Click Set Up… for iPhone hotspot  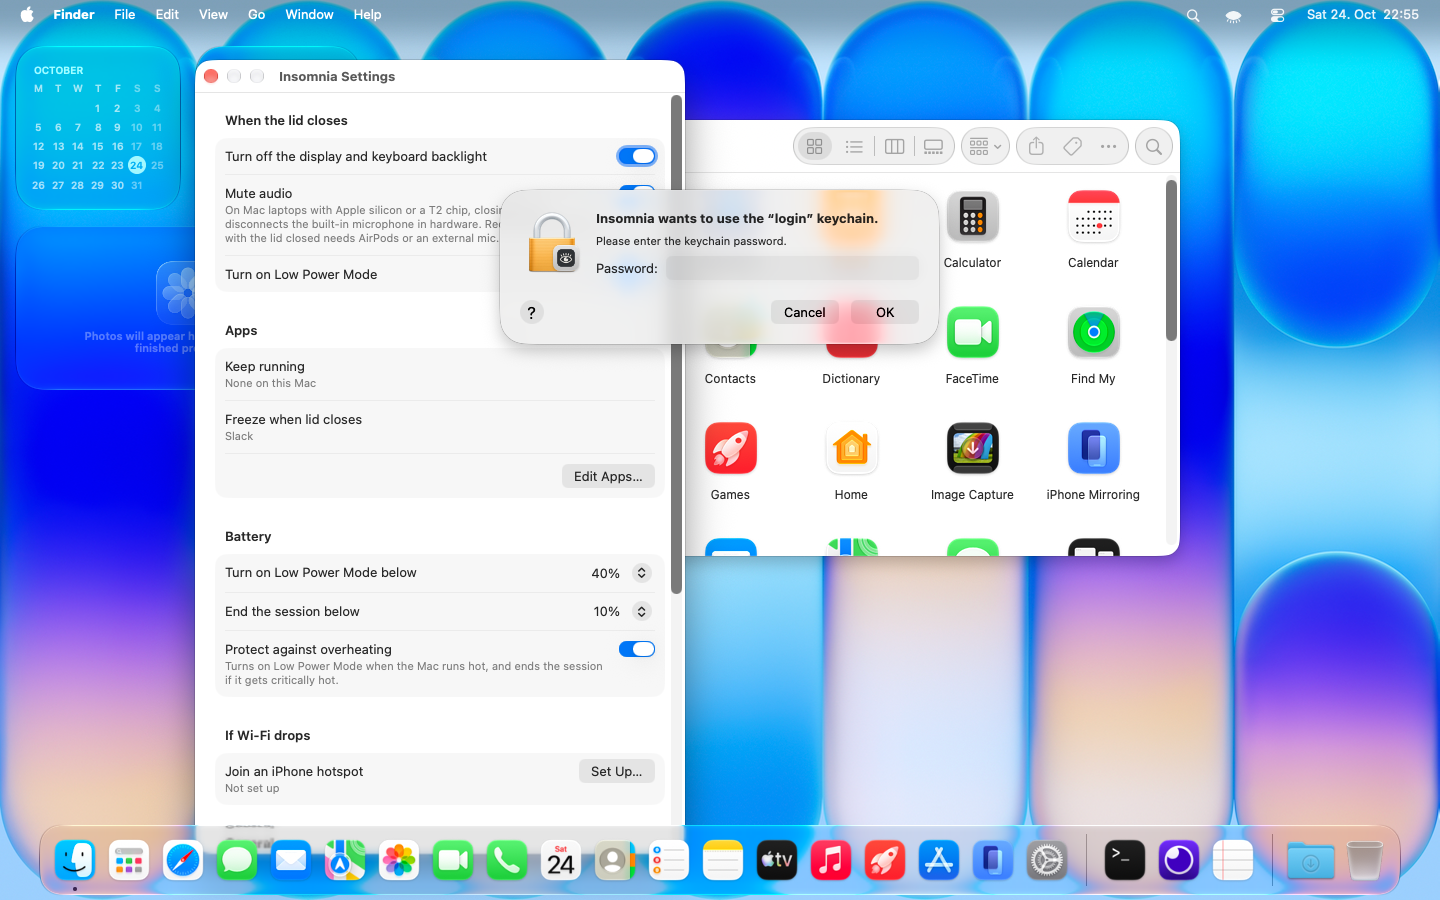pos(617,771)
